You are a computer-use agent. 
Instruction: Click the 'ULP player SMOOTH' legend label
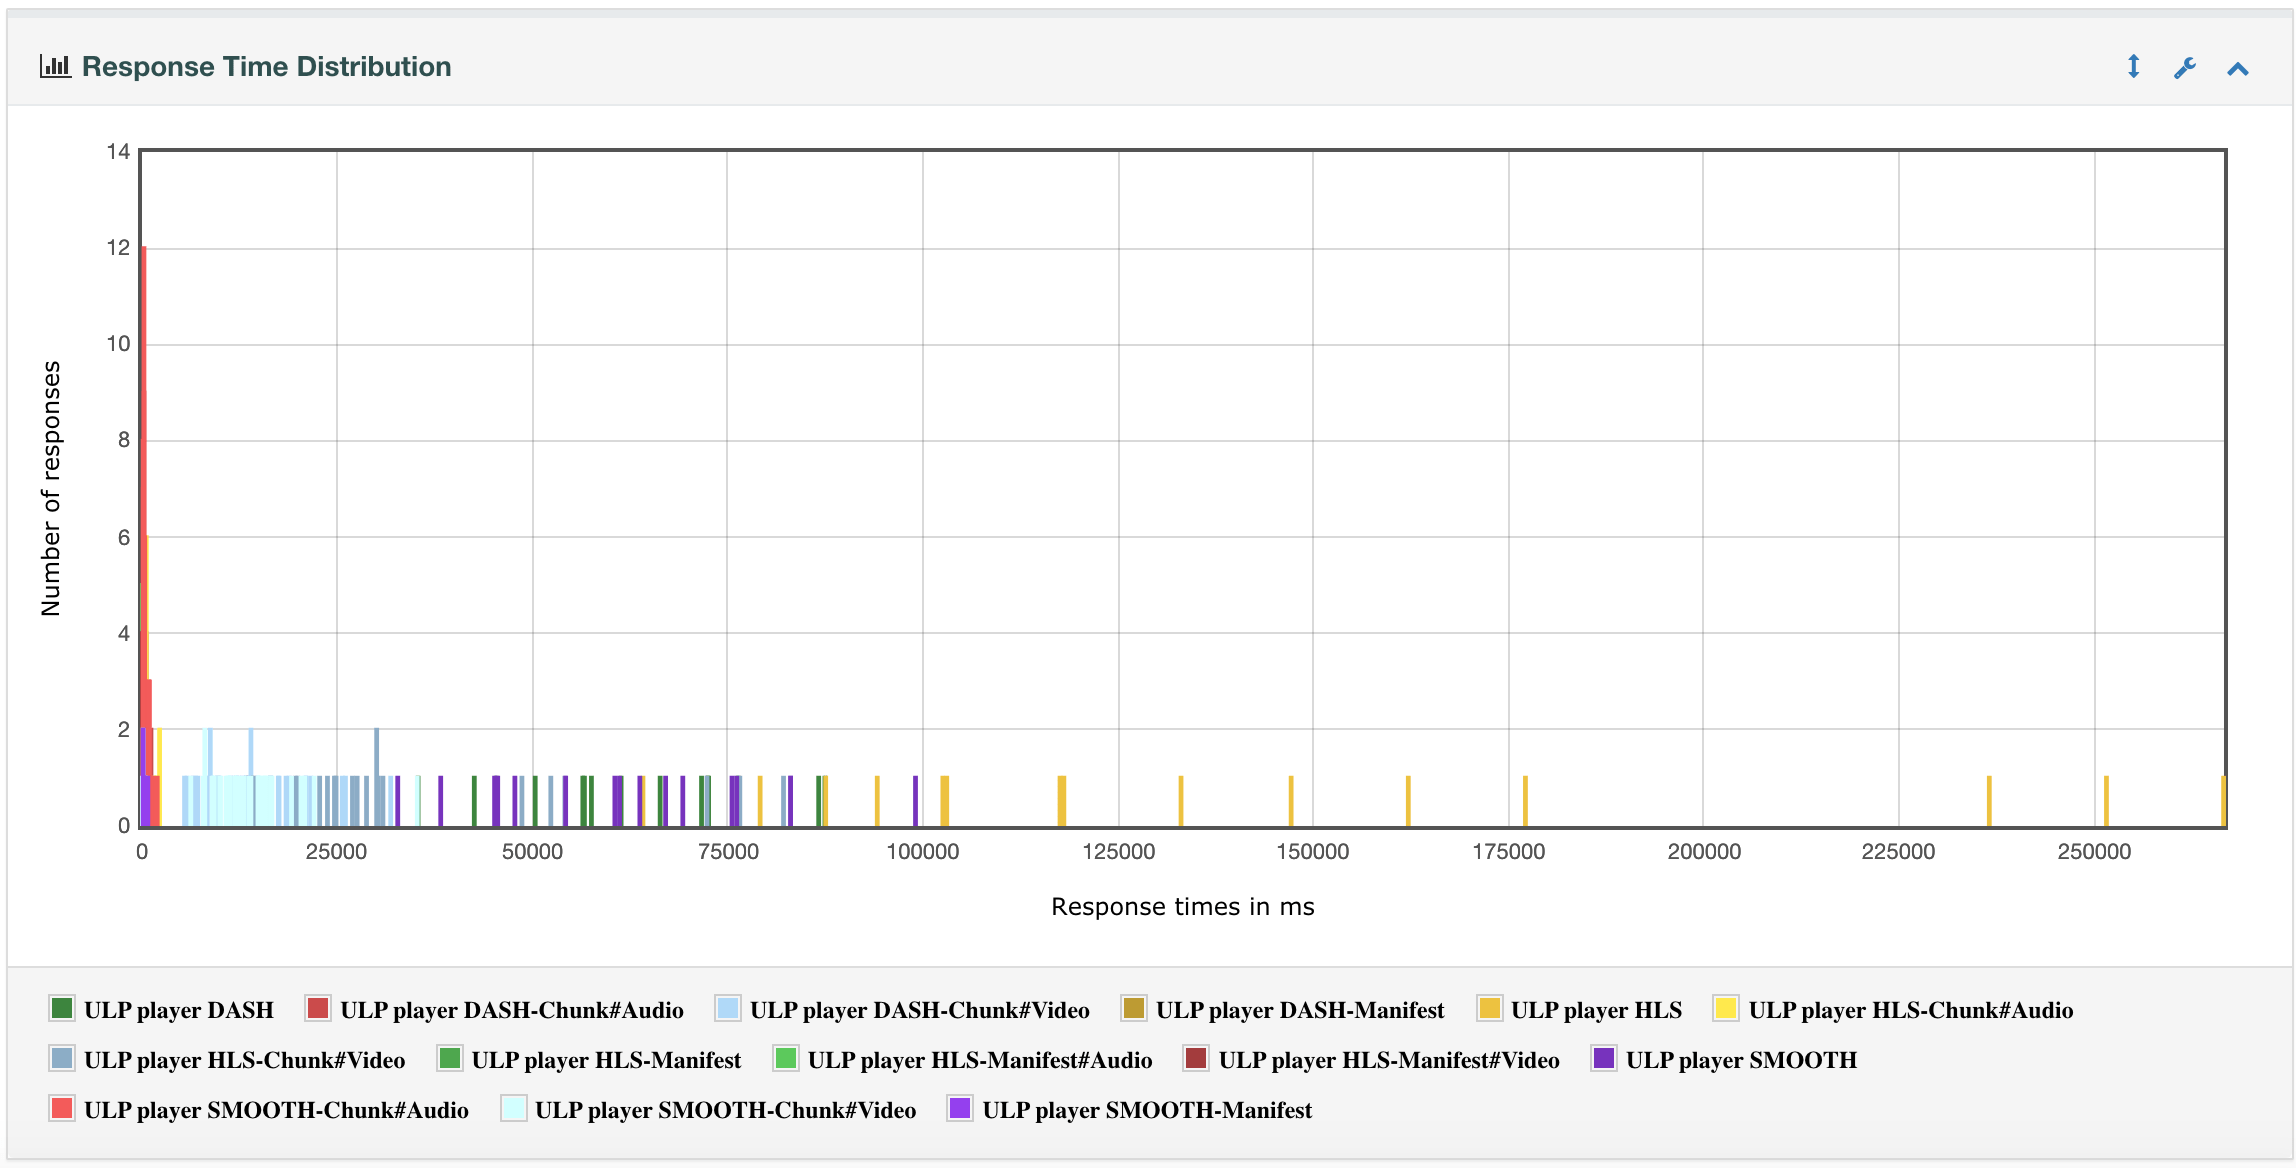pos(1742,1060)
